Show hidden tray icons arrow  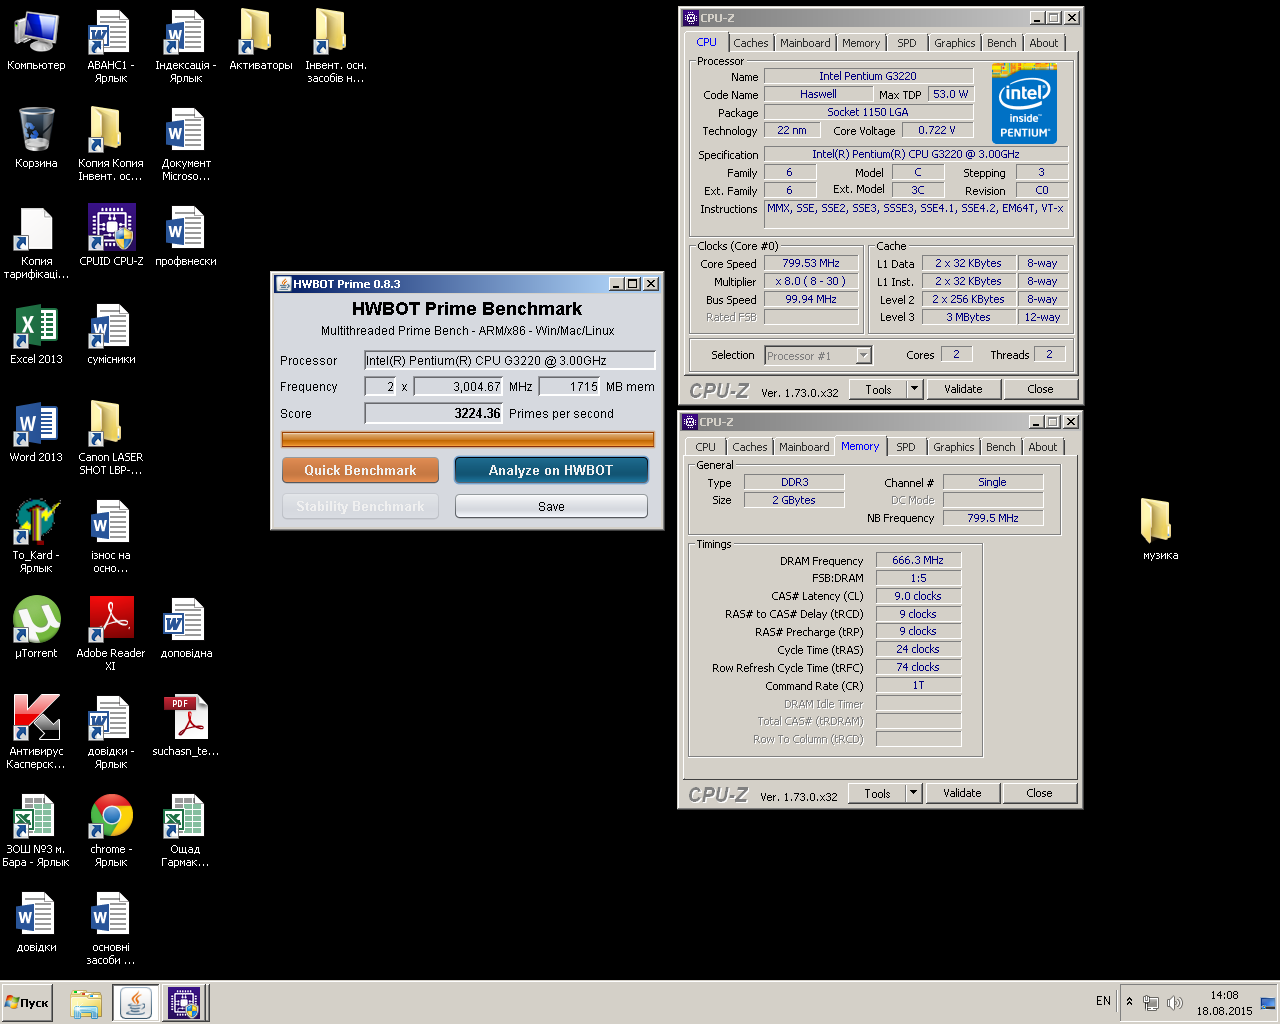coord(1129,1002)
